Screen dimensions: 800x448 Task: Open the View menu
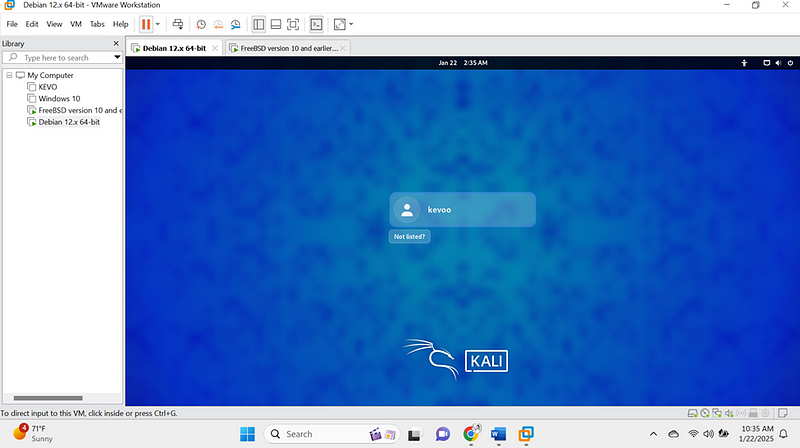[x=54, y=24]
